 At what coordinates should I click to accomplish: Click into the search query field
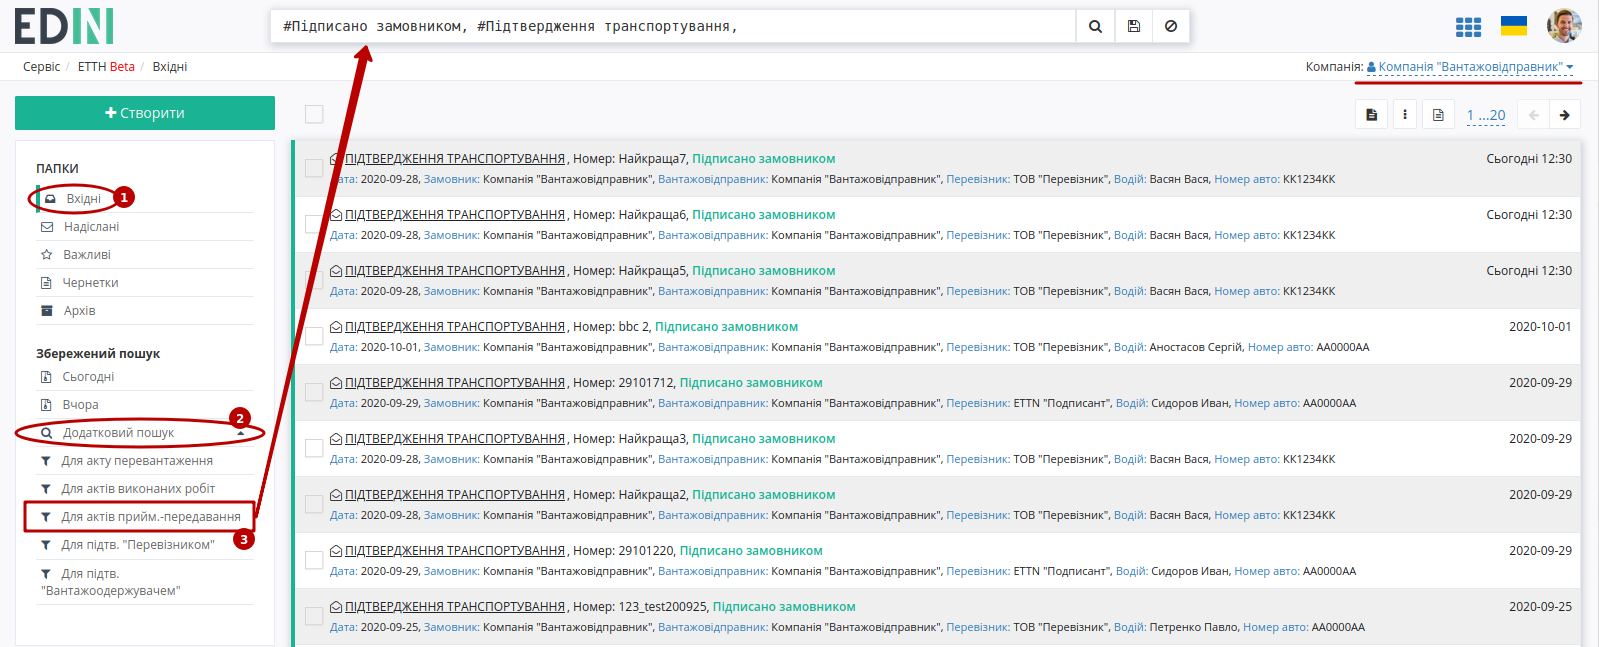pos(672,27)
